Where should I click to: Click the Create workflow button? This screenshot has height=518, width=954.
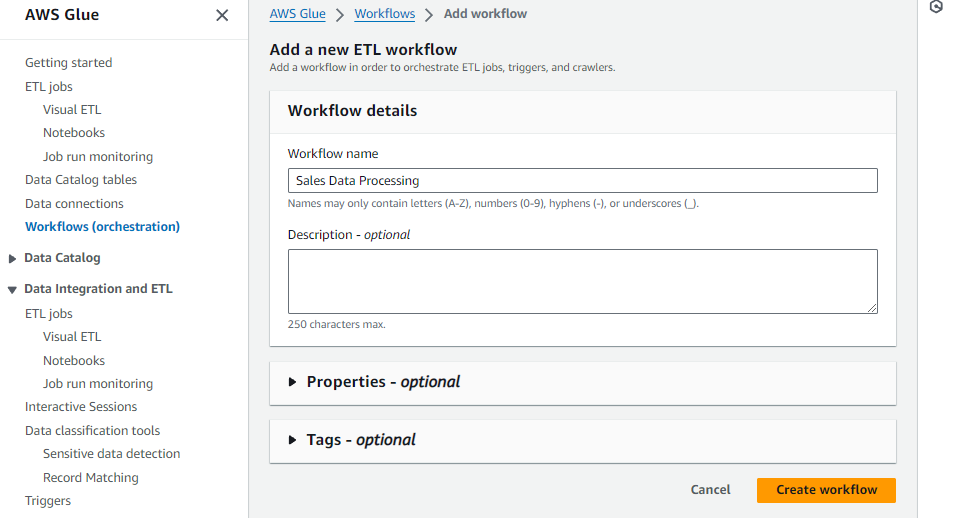click(826, 490)
